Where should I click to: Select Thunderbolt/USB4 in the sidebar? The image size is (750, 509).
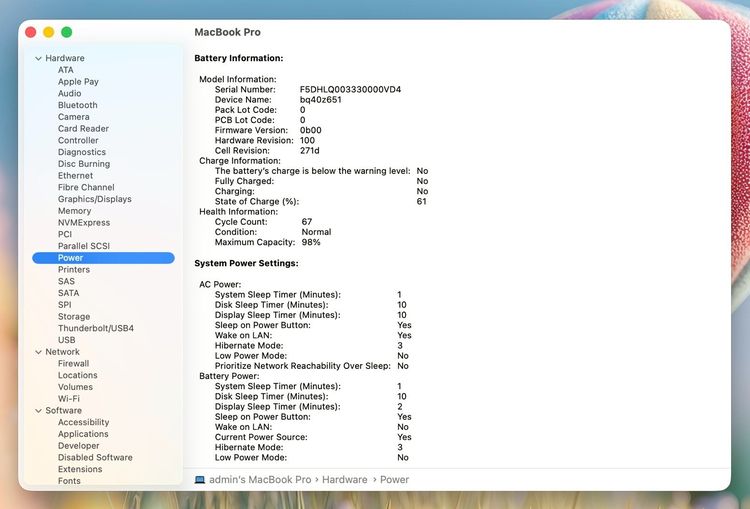[96, 328]
